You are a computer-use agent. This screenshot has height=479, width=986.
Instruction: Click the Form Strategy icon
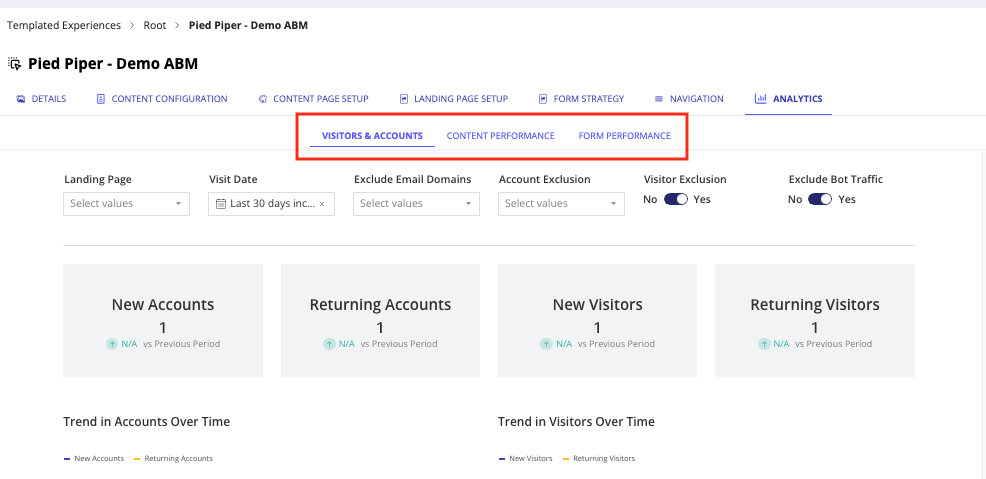click(543, 99)
